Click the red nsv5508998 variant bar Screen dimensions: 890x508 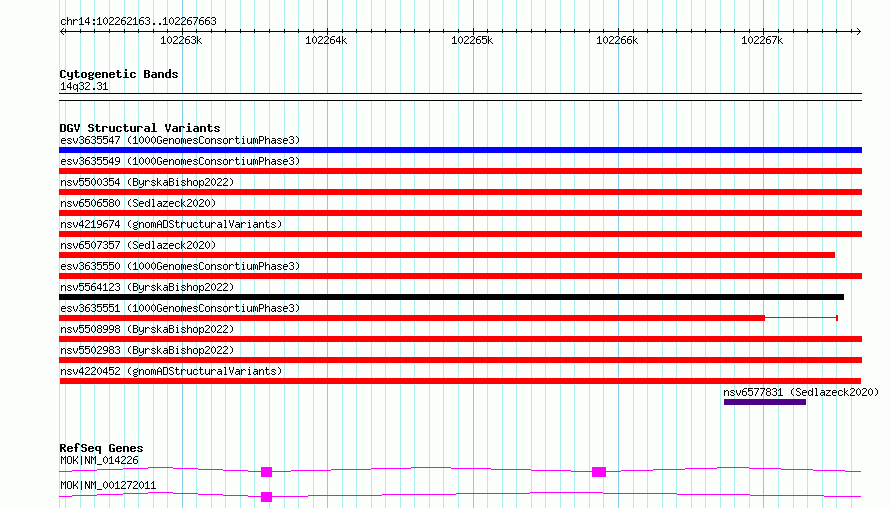[x=460, y=339]
